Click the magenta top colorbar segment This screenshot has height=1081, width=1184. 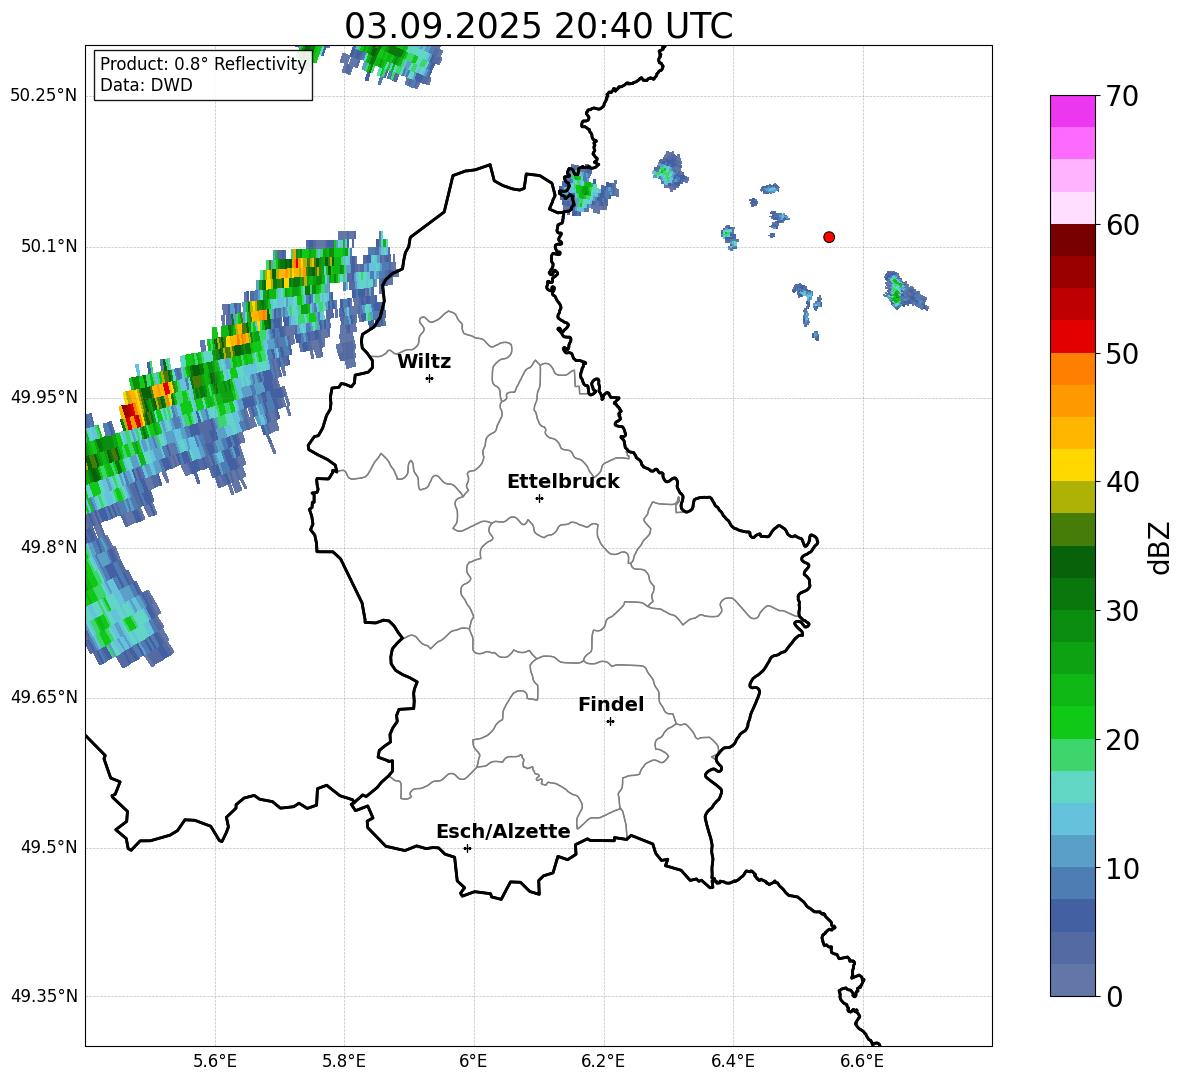[1072, 112]
